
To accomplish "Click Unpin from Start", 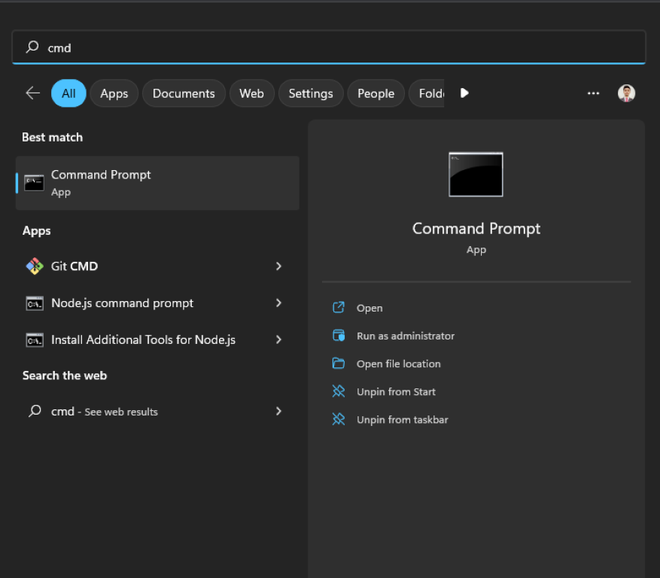I will tap(396, 392).
